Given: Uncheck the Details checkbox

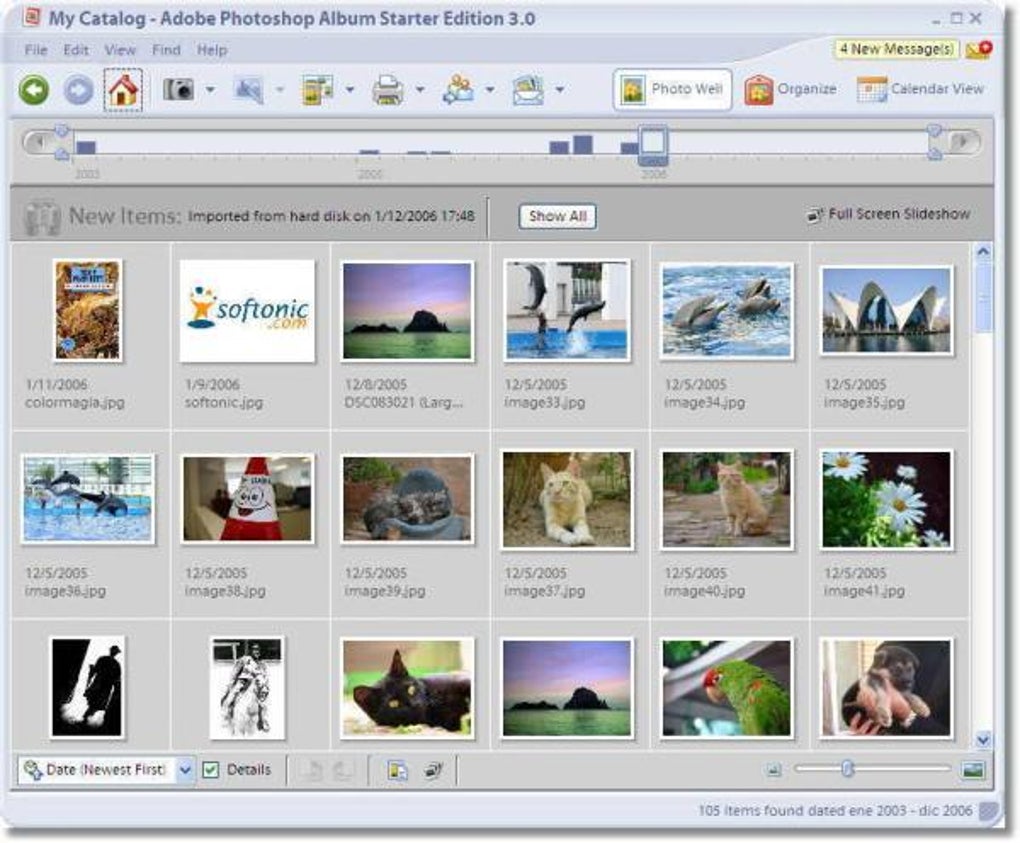Looking at the screenshot, I should pos(211,769).
